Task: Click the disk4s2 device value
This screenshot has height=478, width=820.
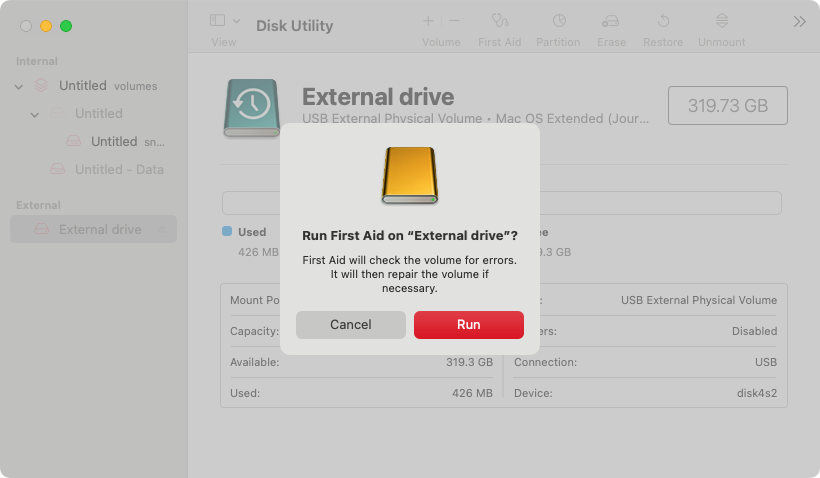Action: click(757, 393)
